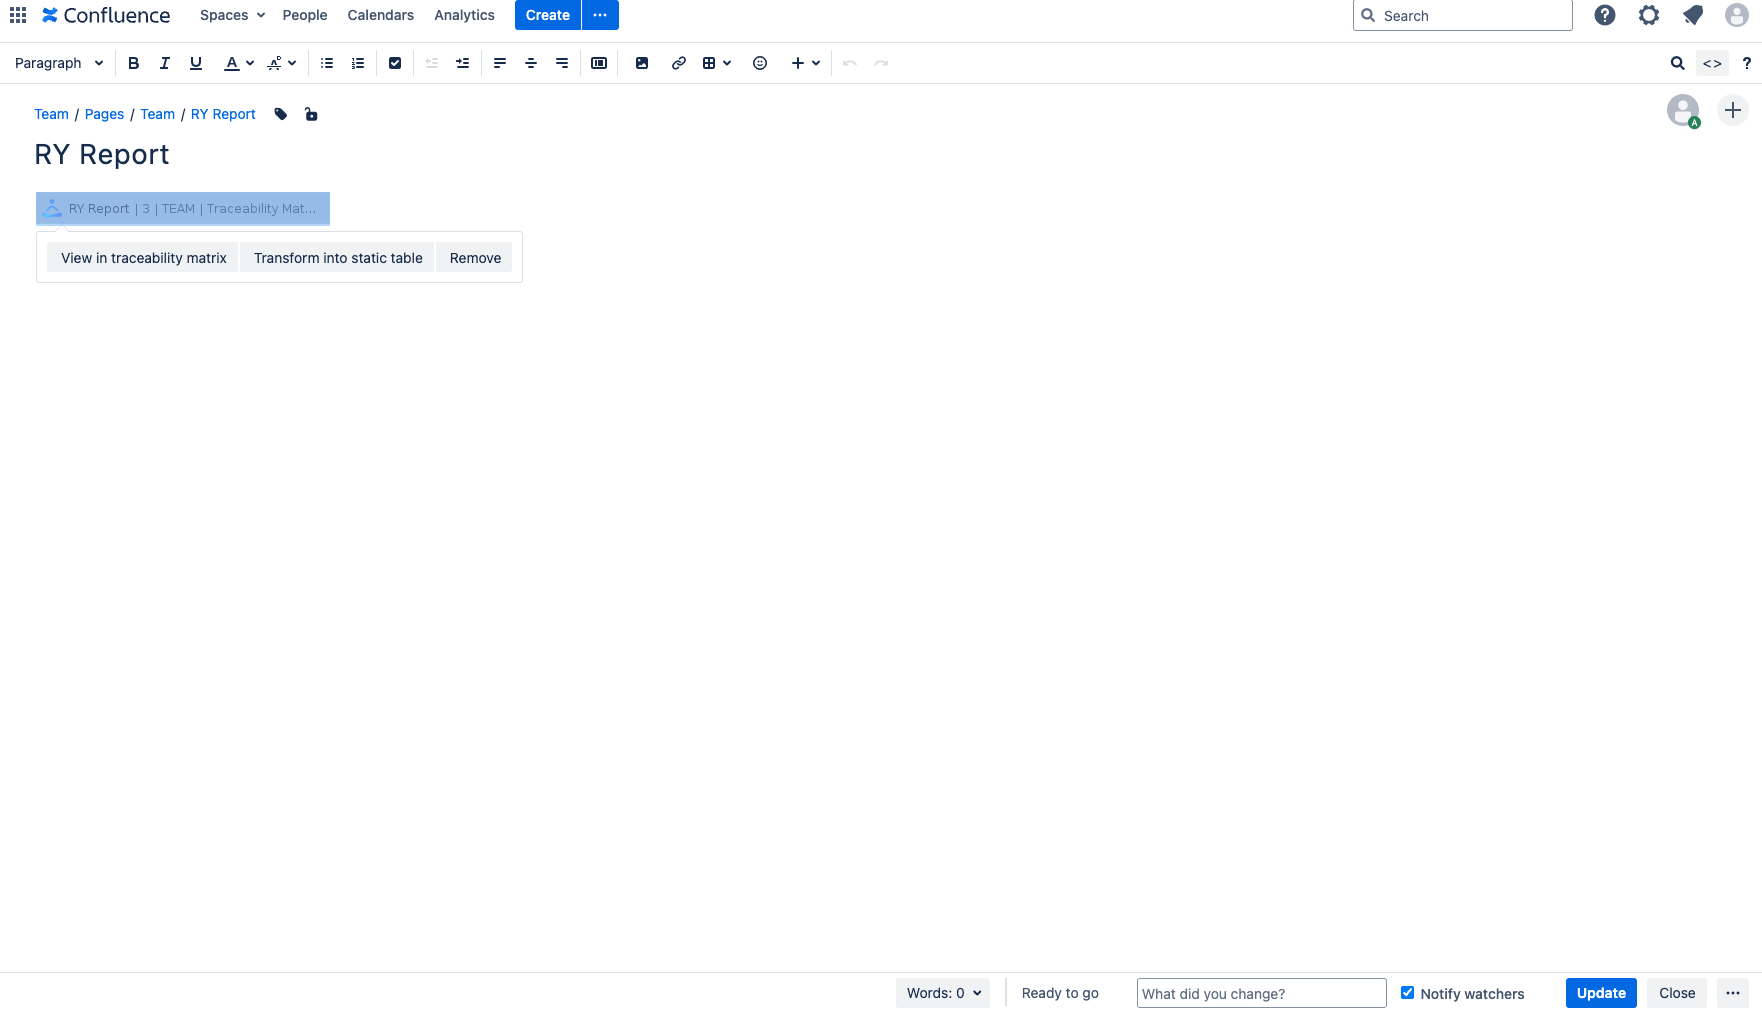The height and width of the screenshot is (1011, 1762).
Task: Toggle the Notify watchers checkbox
Action: pos(1407,993)
